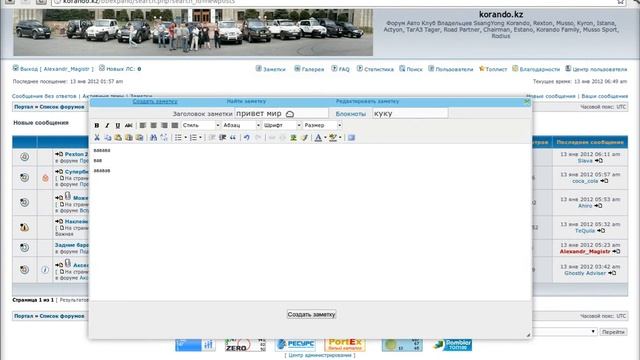The width and height of the screenshot is (640, 360).
Task: Click the background highlight color icon
Action: click(333, 138)
